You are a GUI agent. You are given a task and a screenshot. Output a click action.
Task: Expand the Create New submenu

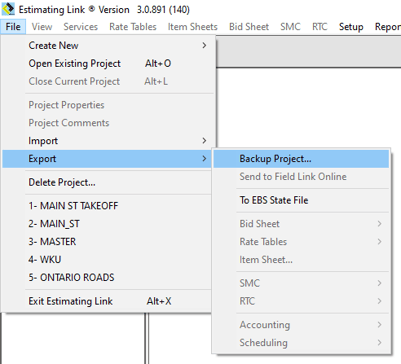[108, 45]
